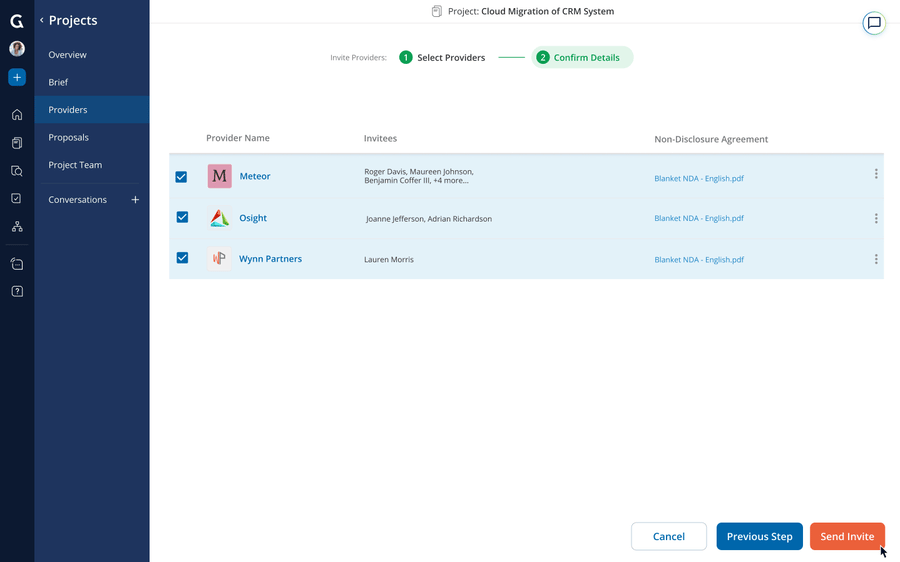Uncheck the Wynn Partners provider checkbox

[182, 258]
